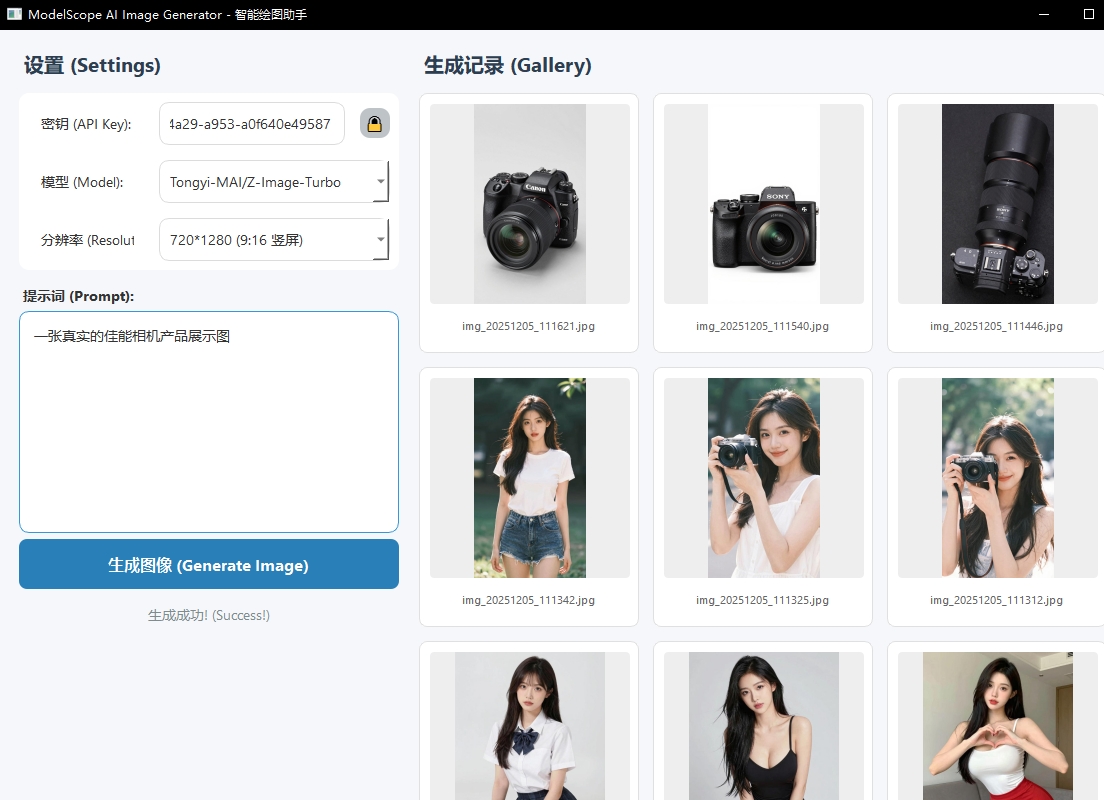1104x800 pixels.
Task: Select thumbnail of woman in black top
Action: pos(763,727)
